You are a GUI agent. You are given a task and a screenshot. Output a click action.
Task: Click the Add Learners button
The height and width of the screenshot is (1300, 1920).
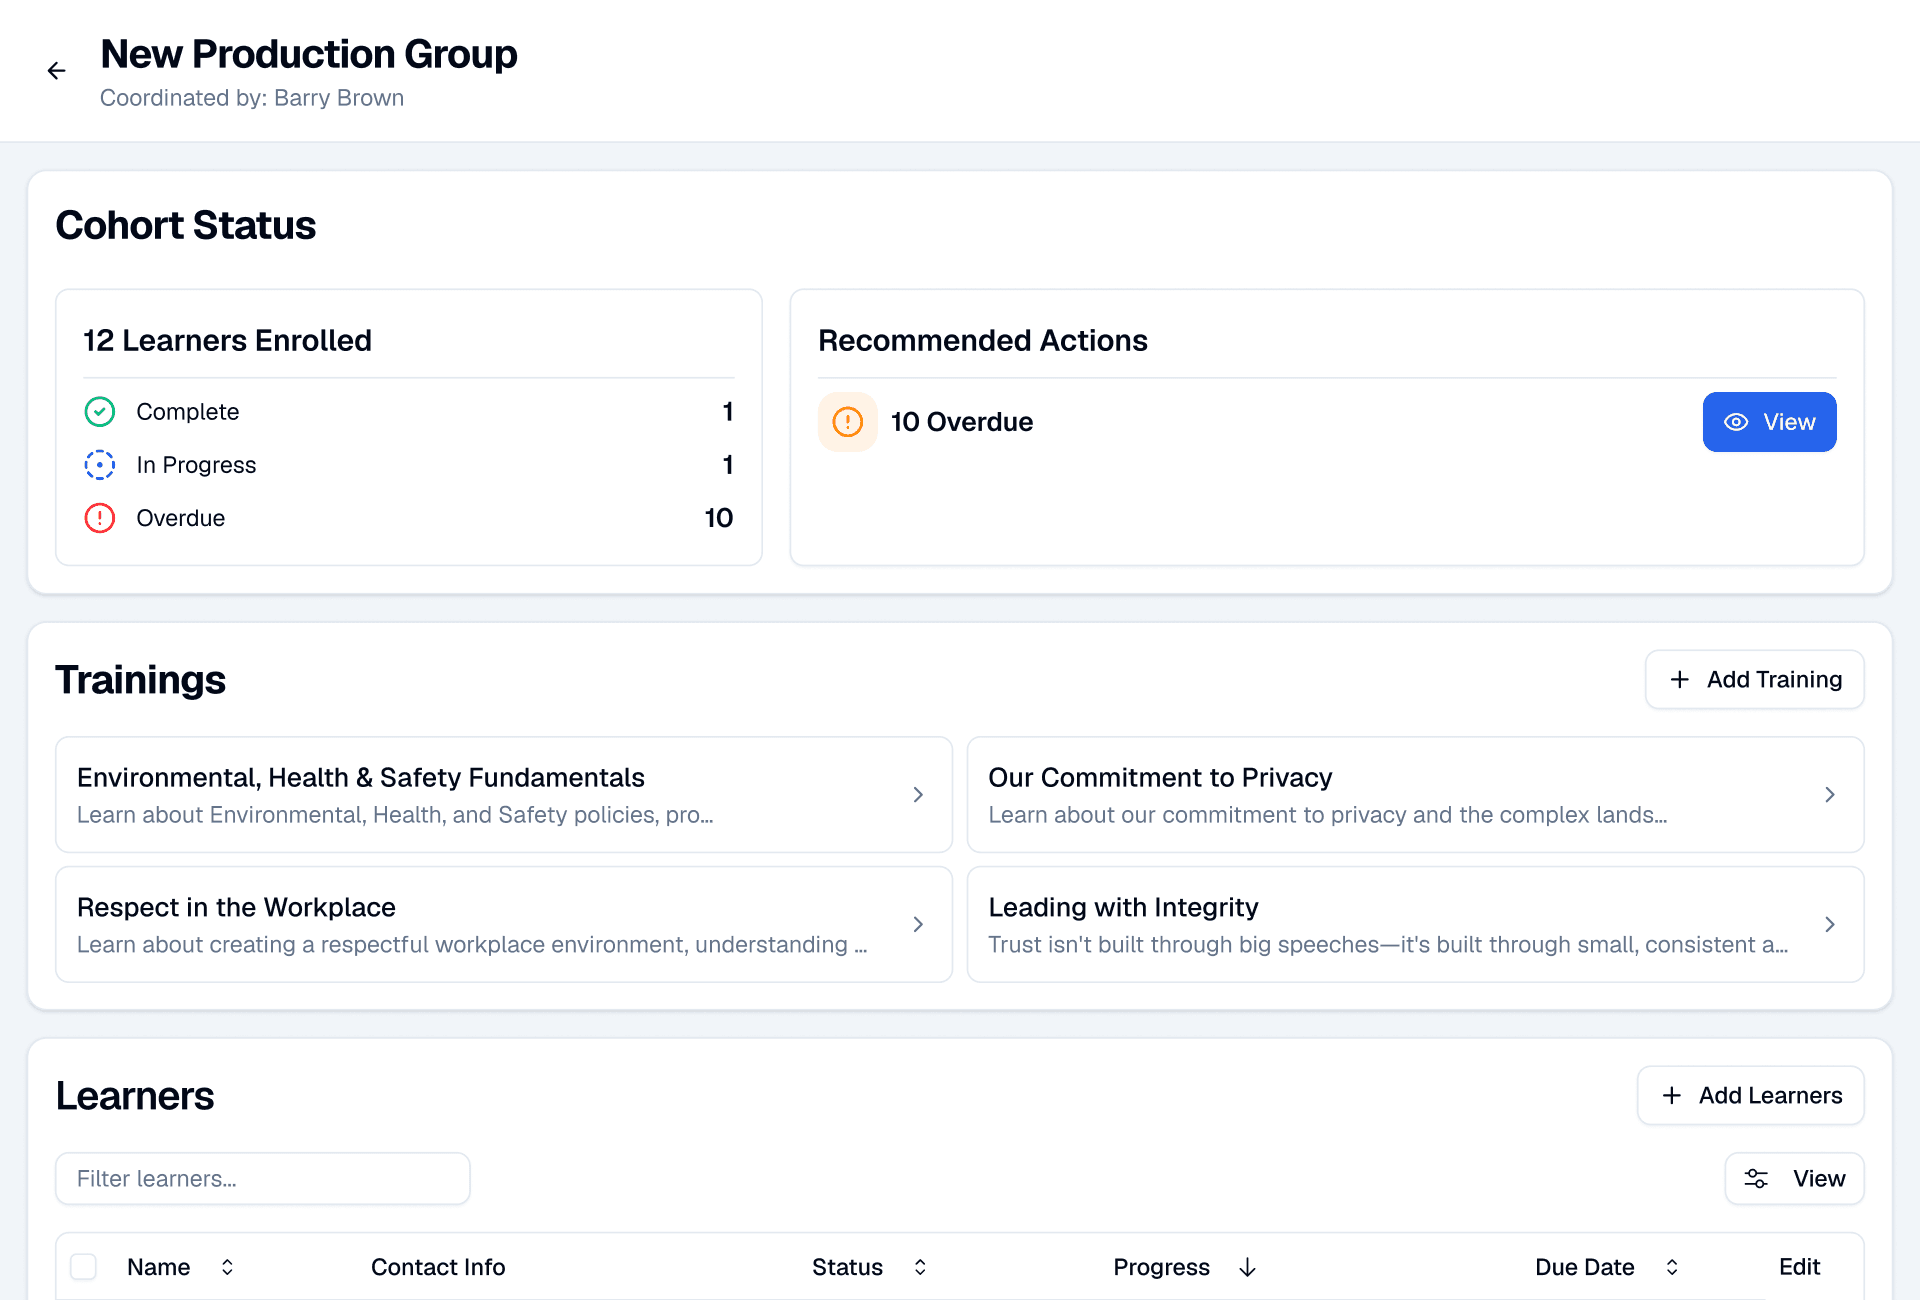click(x=1750, y=1095)
